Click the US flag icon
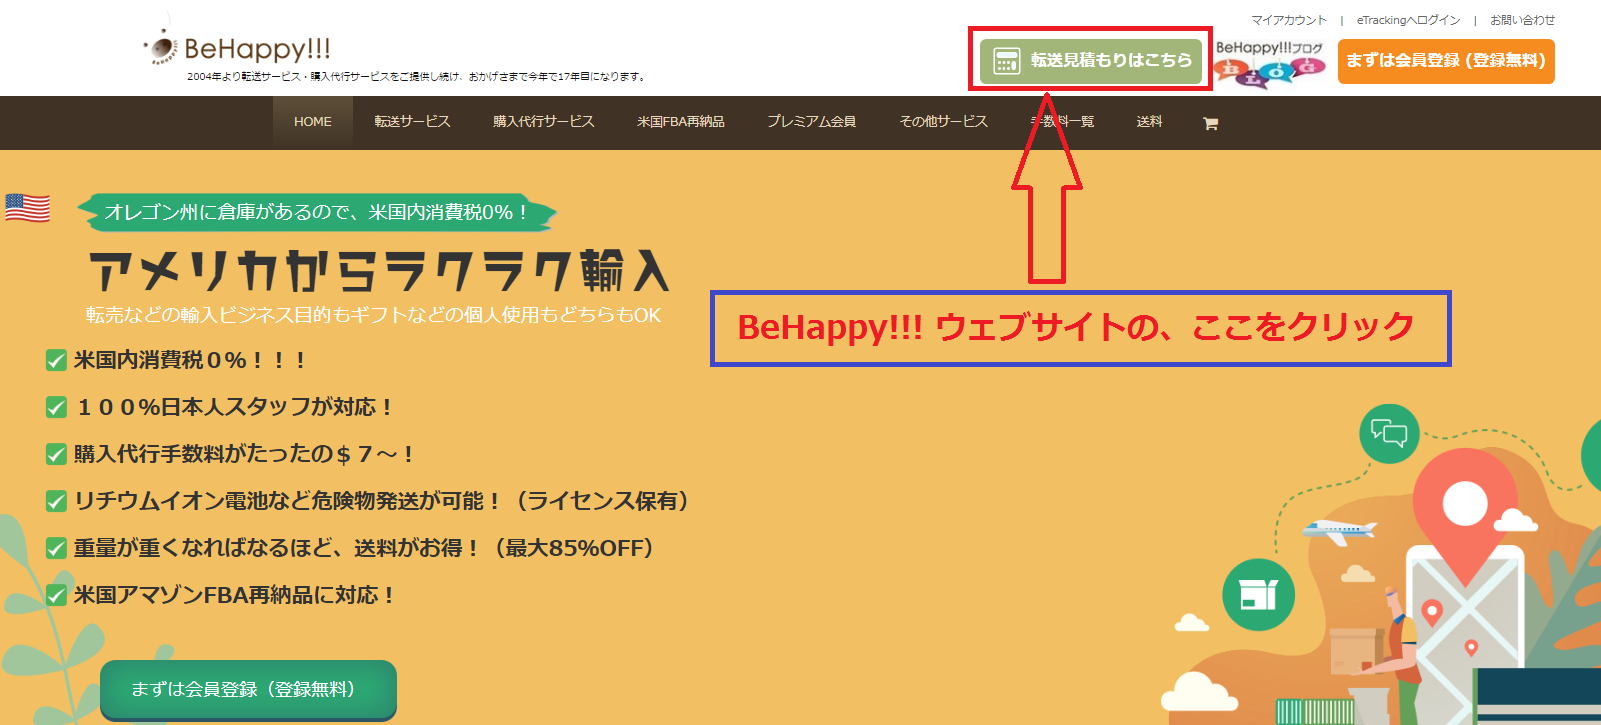Image resolution: width=1601 pixels, height=725 pixels. [x=27, y=208]
